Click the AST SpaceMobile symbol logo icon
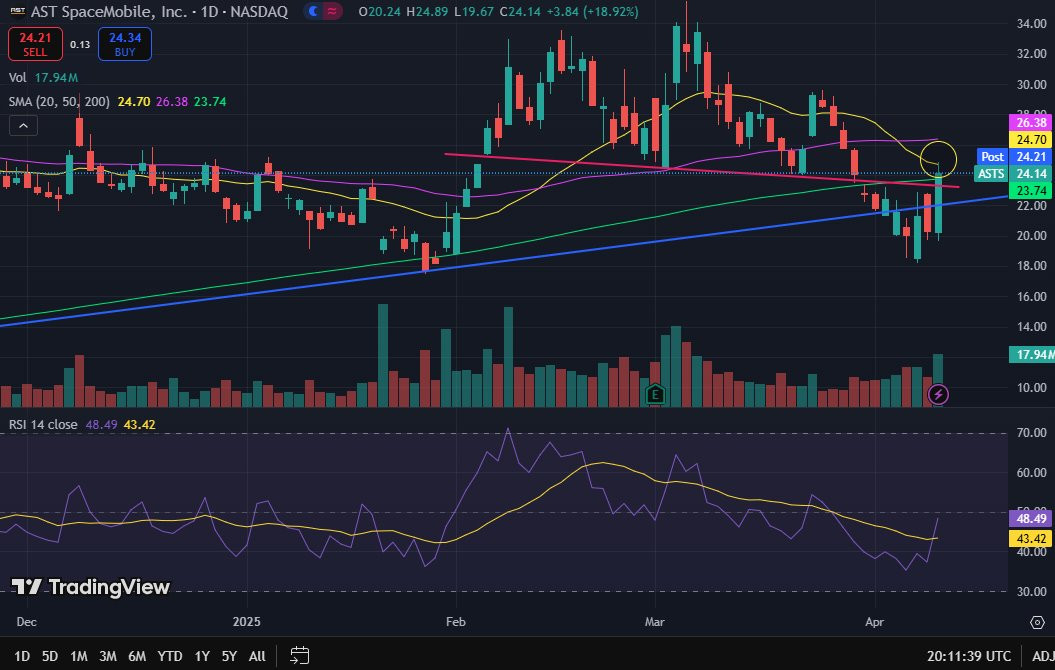 (x=17, y=11)
